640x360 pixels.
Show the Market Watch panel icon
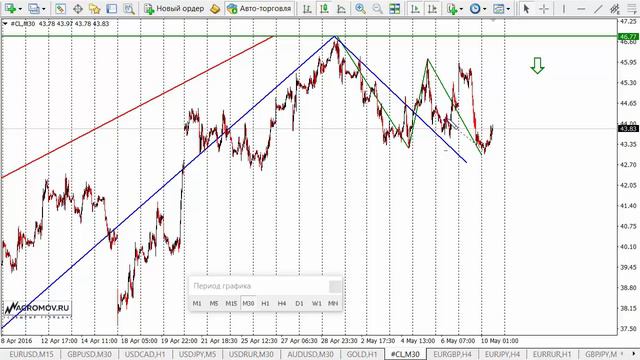60,8
